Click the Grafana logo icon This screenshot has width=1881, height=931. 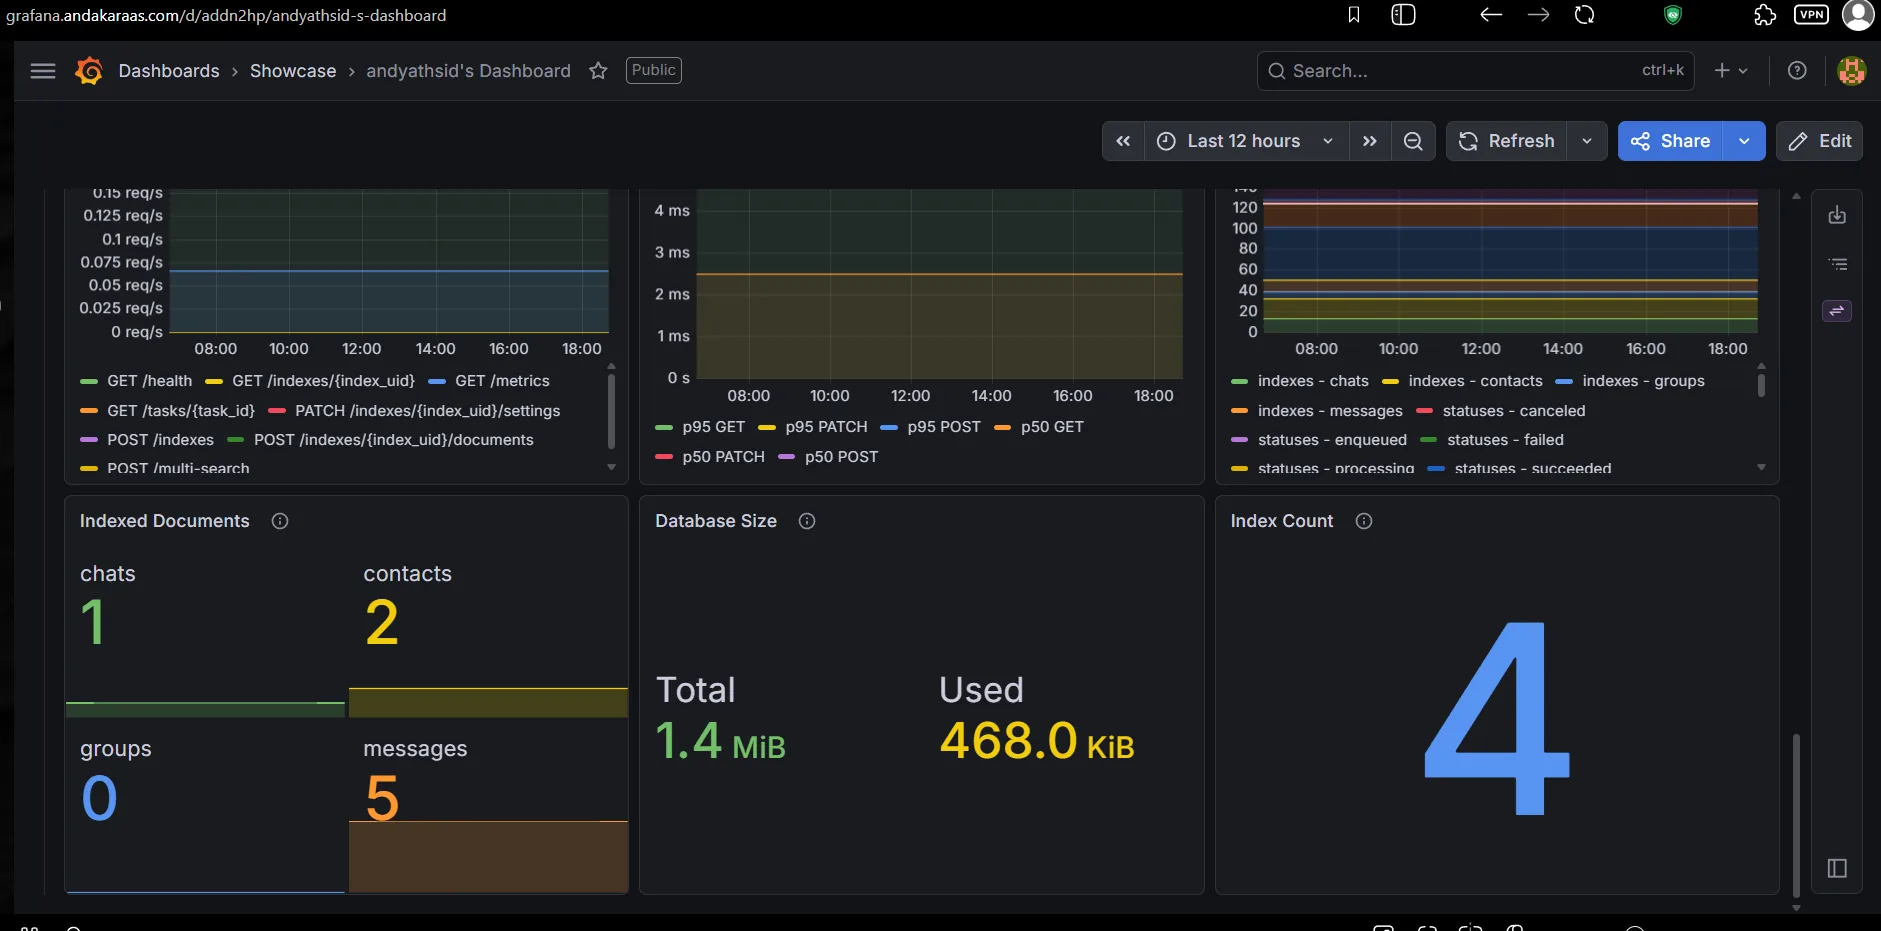(89, 71)
